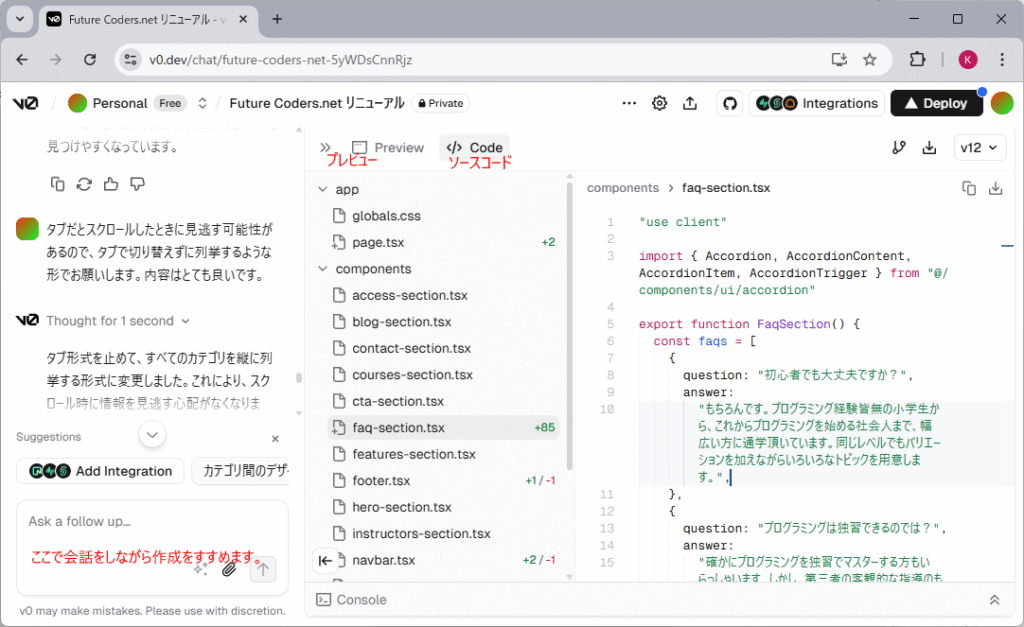Open project settings gear icon
Viewport: 1024px width, 627px height.
(660, 103)
